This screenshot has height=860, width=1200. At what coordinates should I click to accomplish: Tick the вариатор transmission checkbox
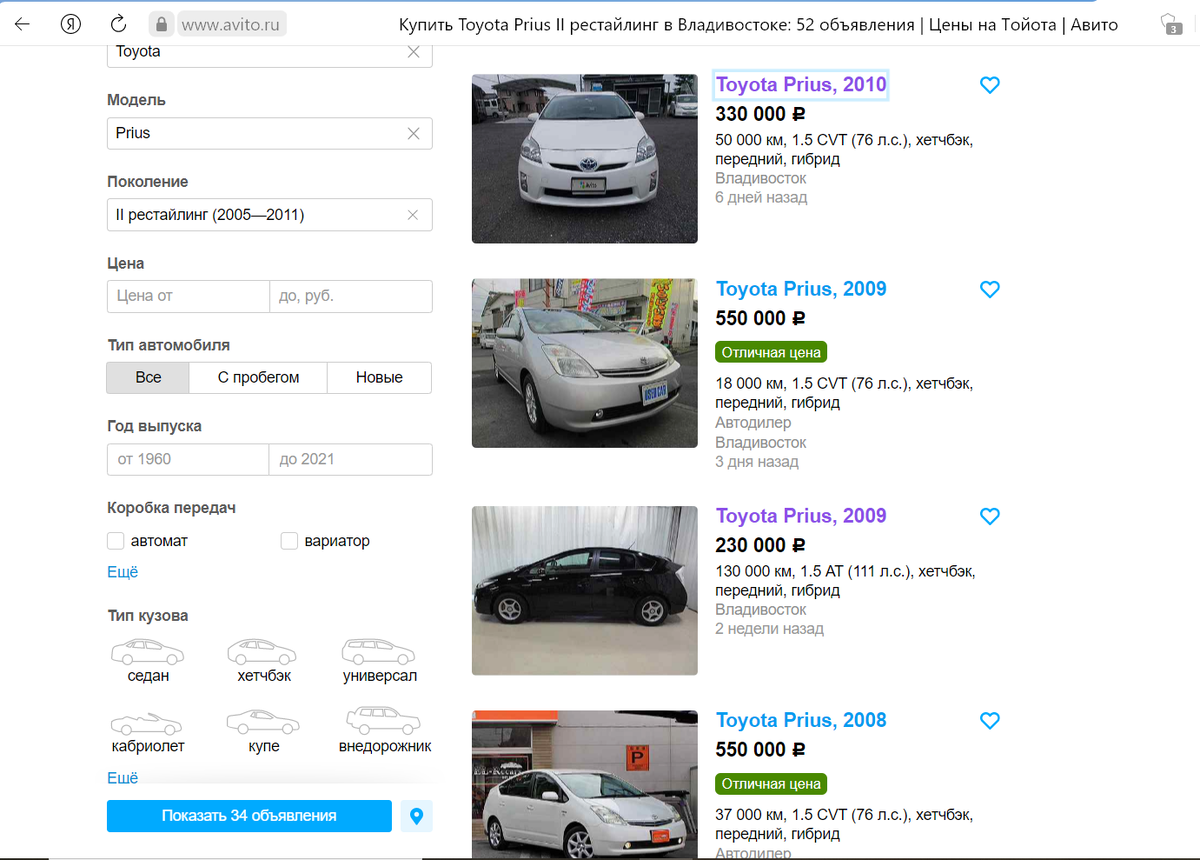click(x=289, y=541)
